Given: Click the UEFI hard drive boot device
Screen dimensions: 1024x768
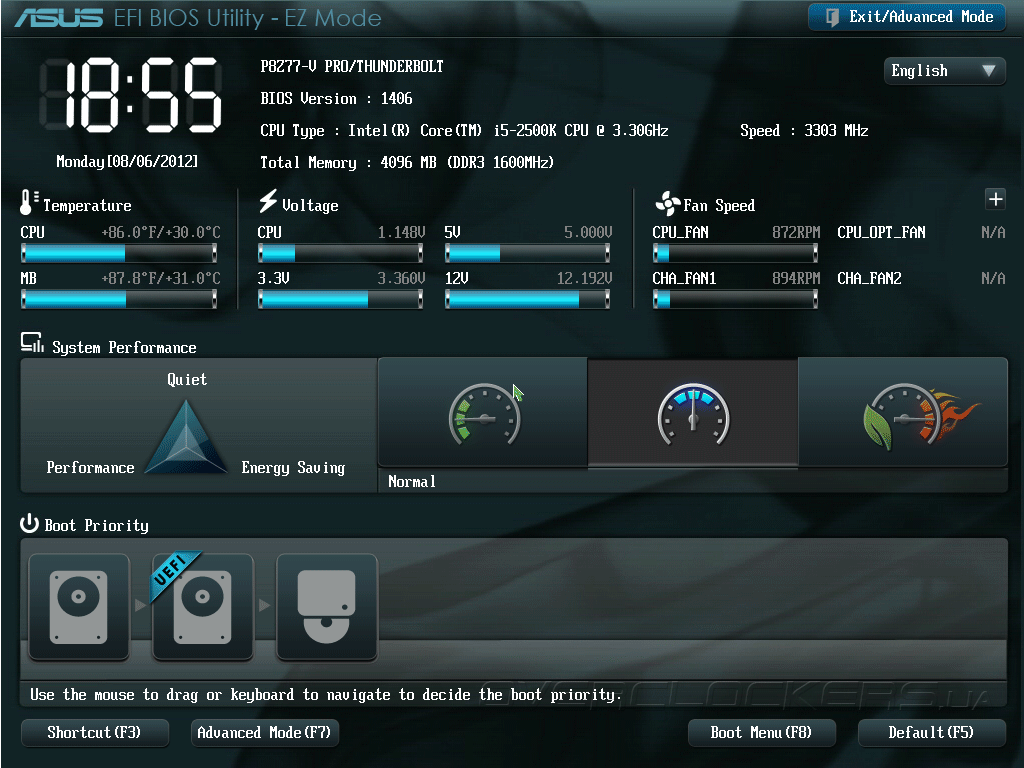Looking at the screenshot, I should point(202,607).
